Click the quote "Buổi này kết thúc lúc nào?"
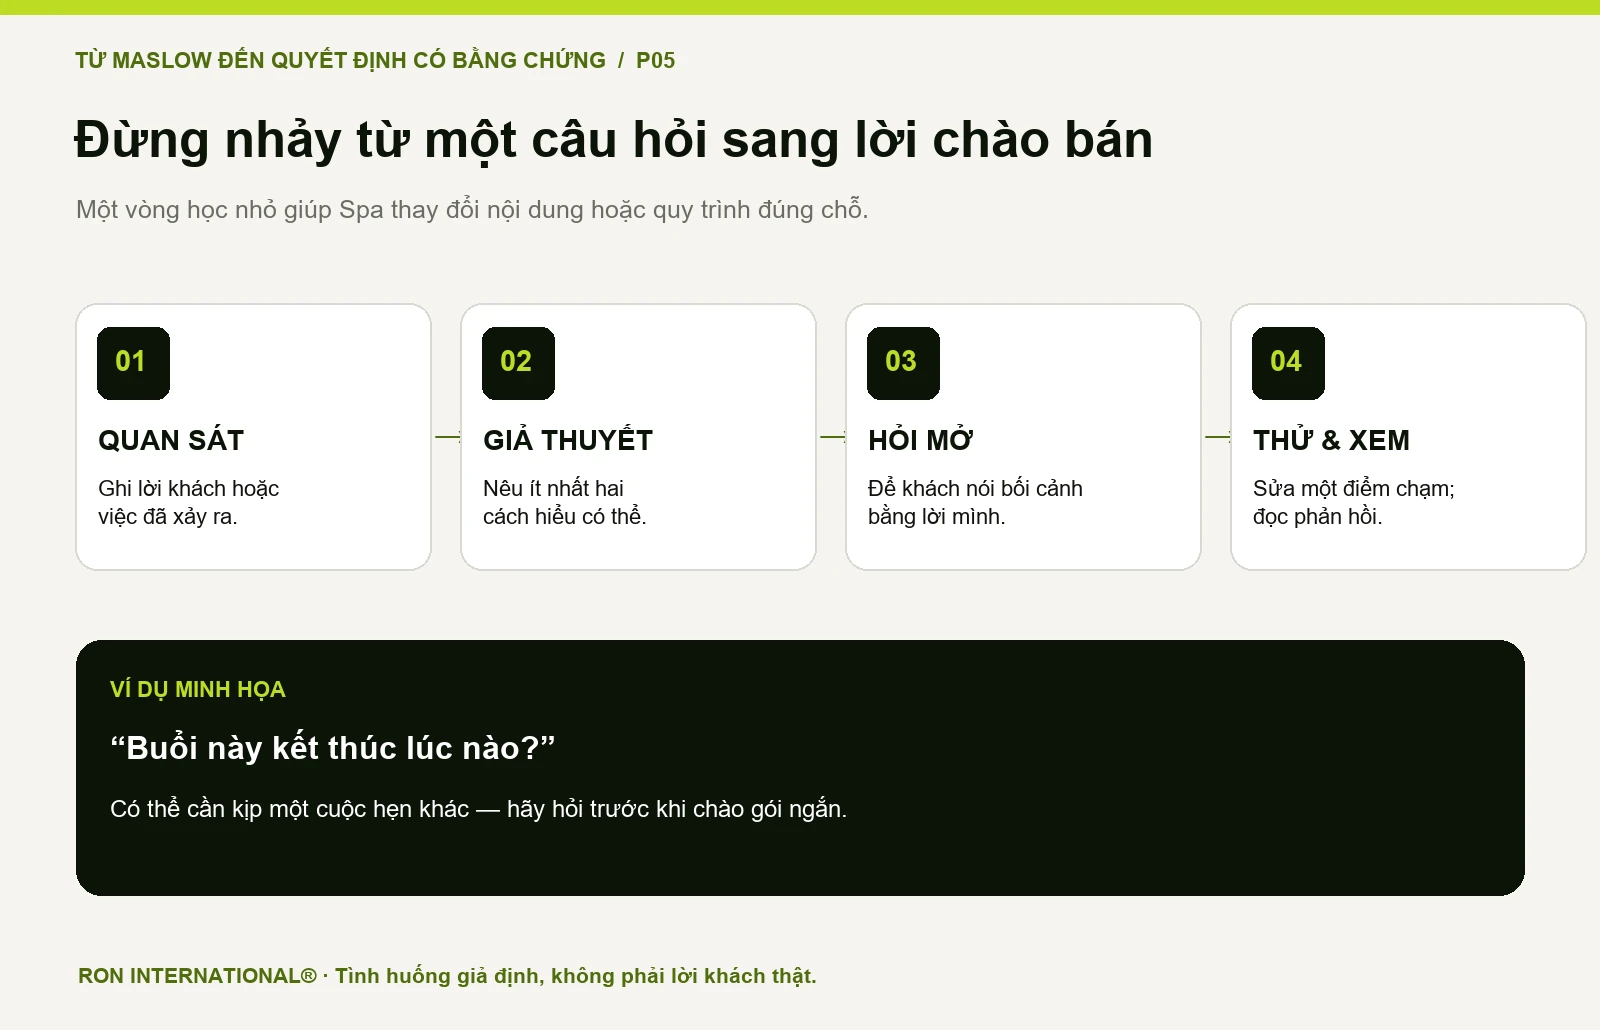 (333, 748)
